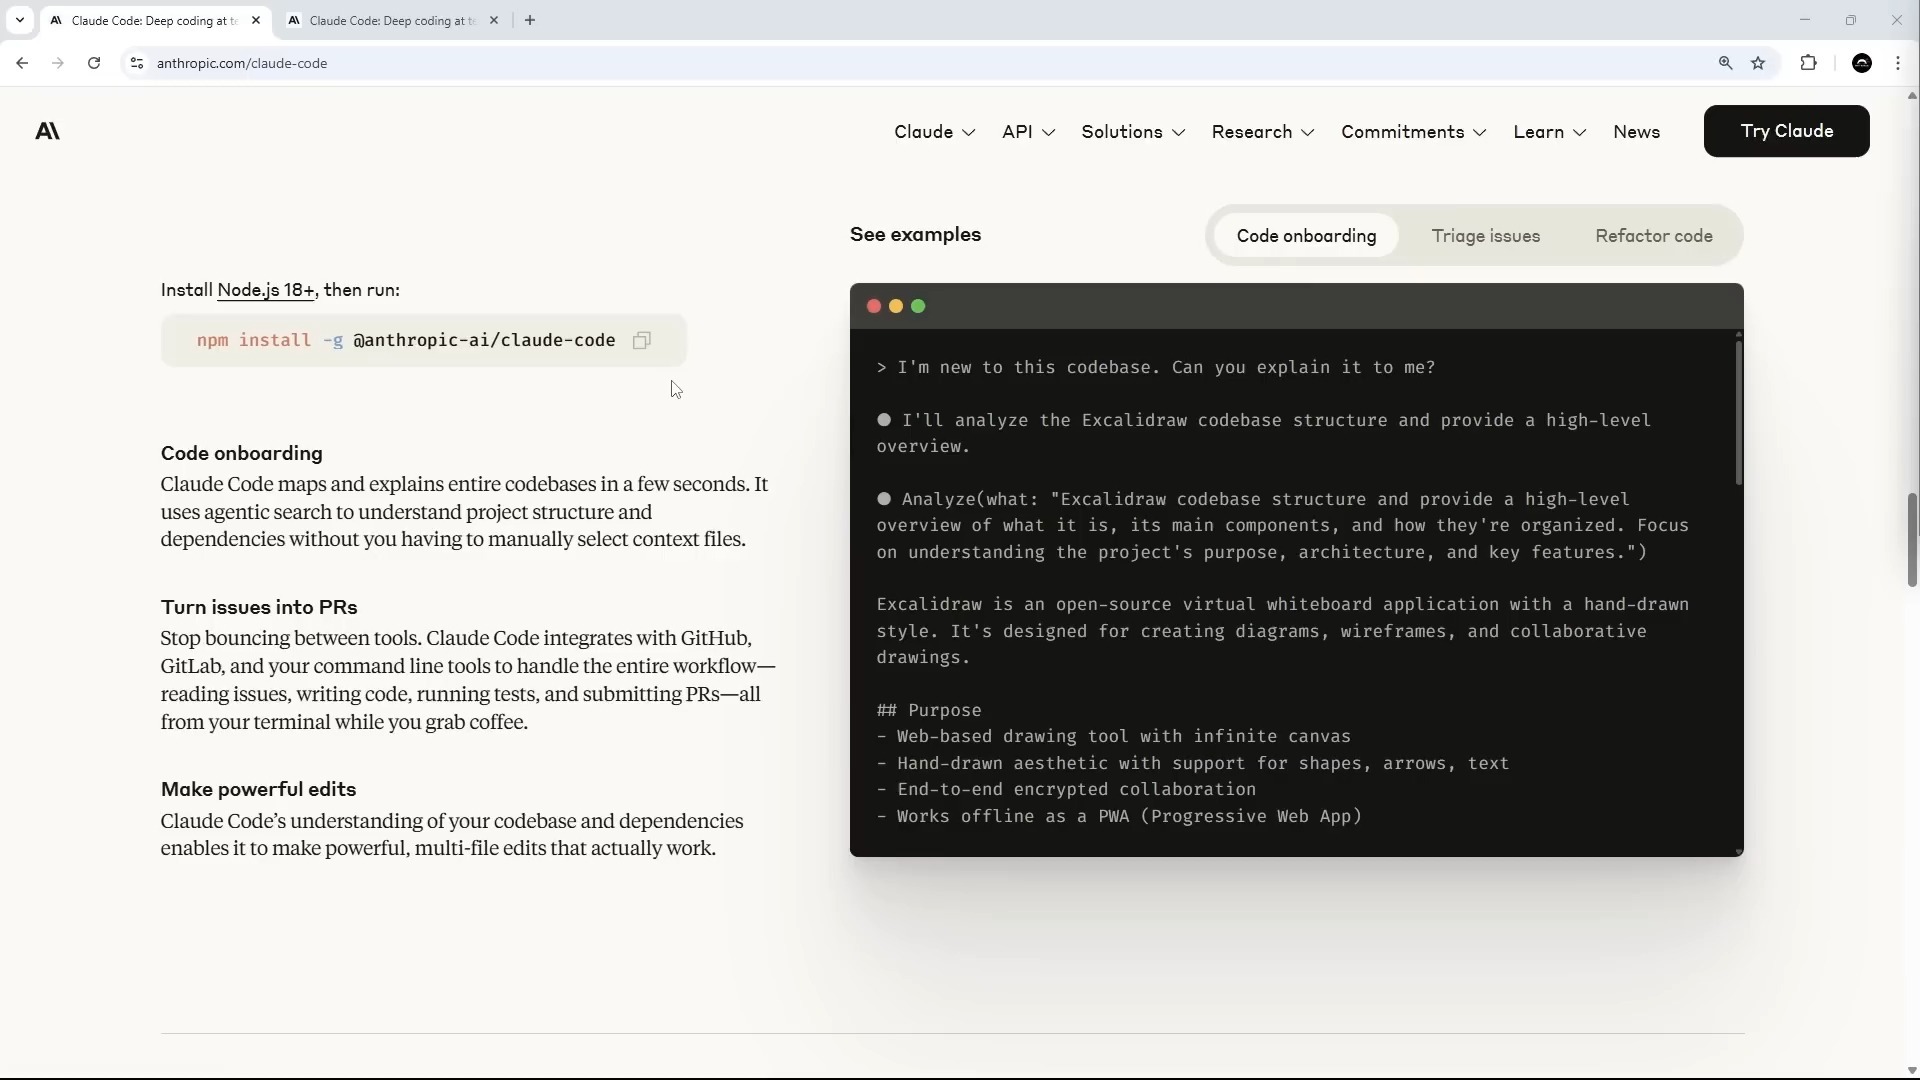Select the Code onboarding example
This screenshot has height=1080, width=1920.
point(1306,236)
